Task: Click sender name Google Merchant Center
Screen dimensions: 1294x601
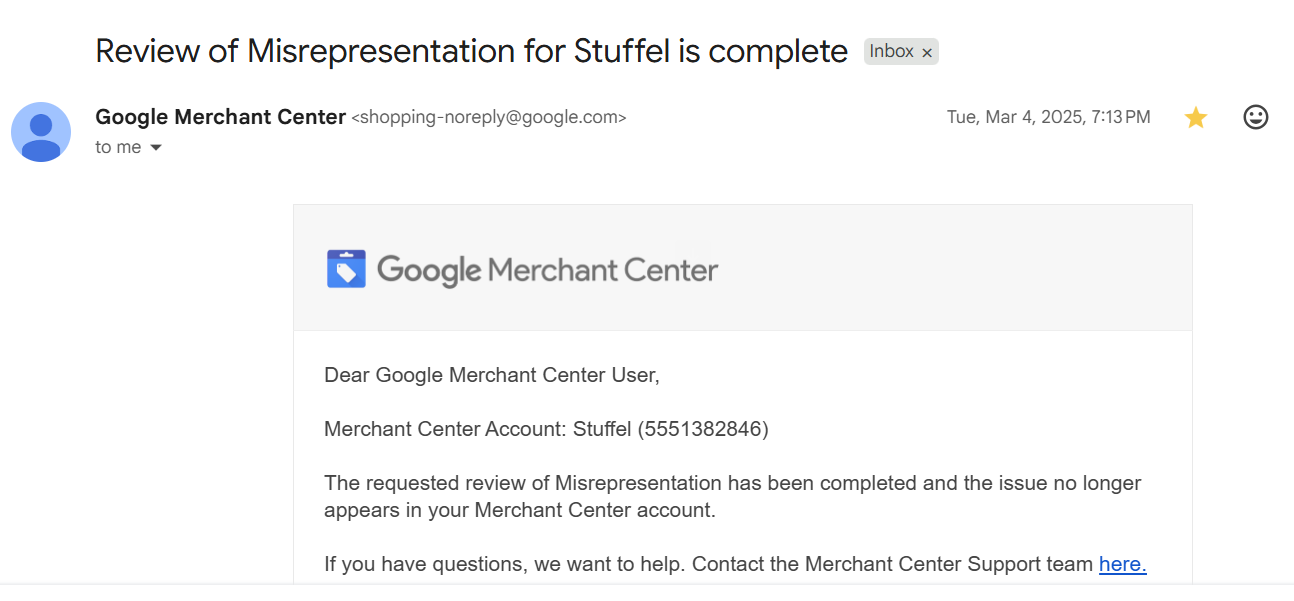Action: point(220,117)
